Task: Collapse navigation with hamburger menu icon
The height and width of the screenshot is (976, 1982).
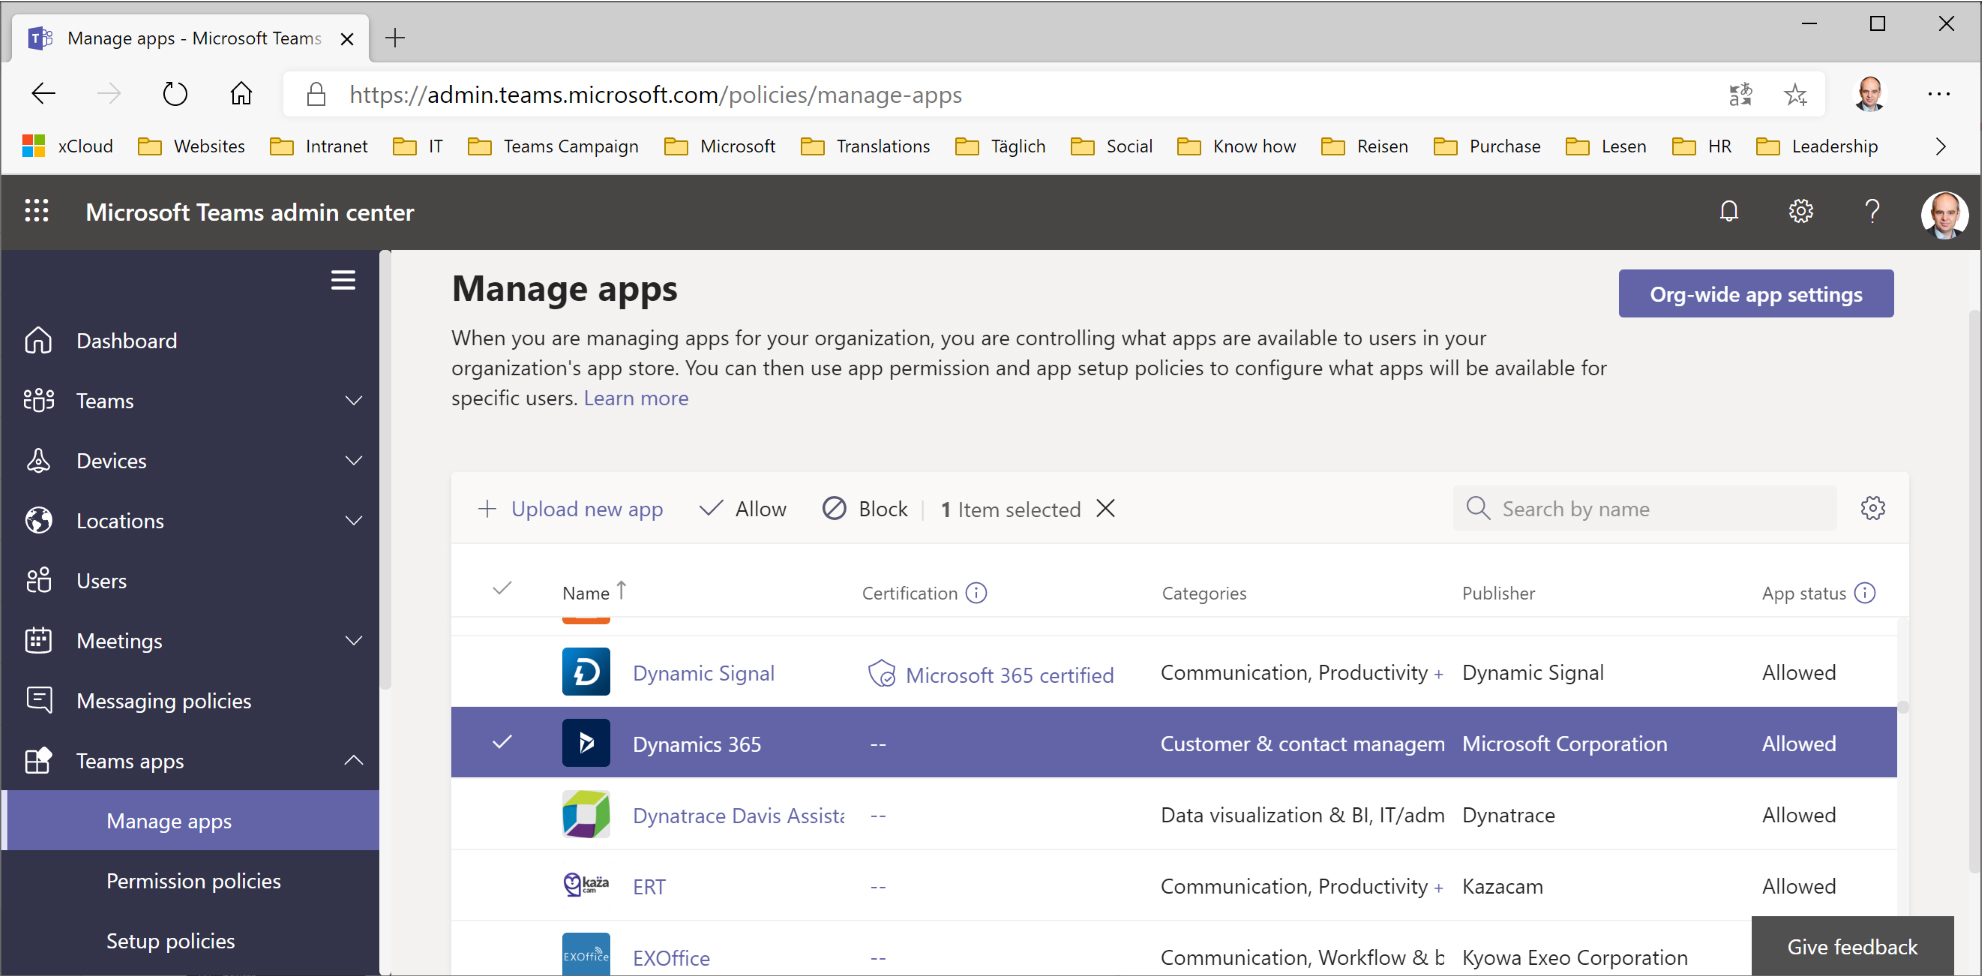Action: click(x=343, y=280)
